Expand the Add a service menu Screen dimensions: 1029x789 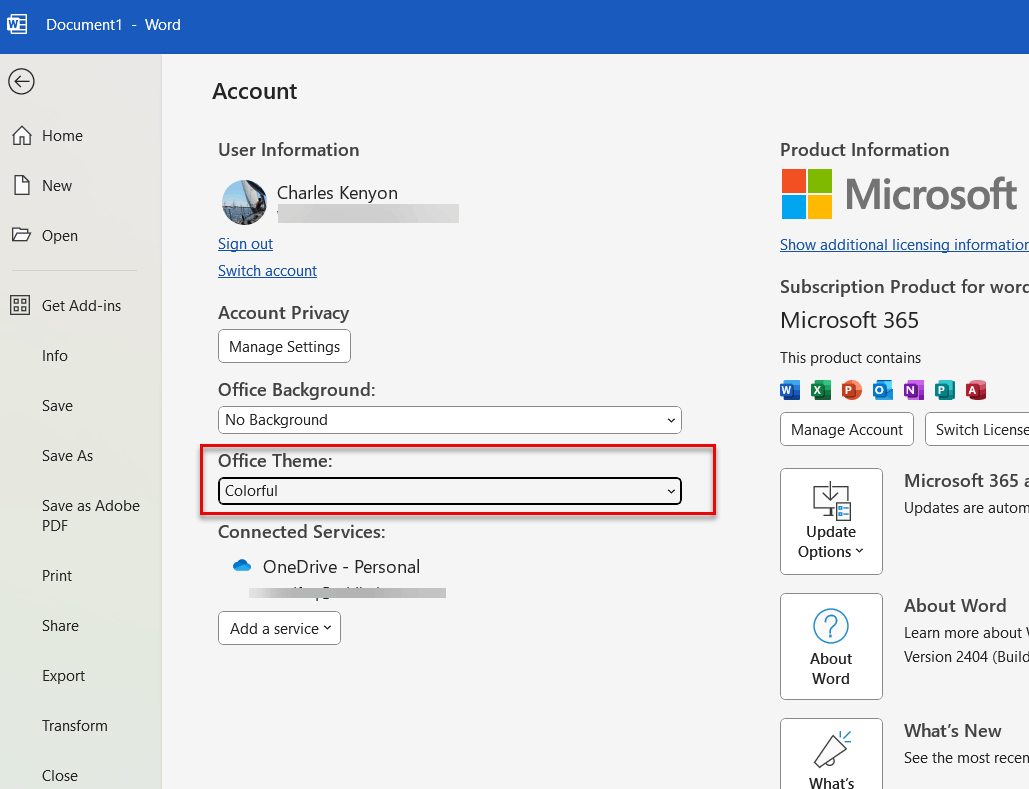point(280,628)
